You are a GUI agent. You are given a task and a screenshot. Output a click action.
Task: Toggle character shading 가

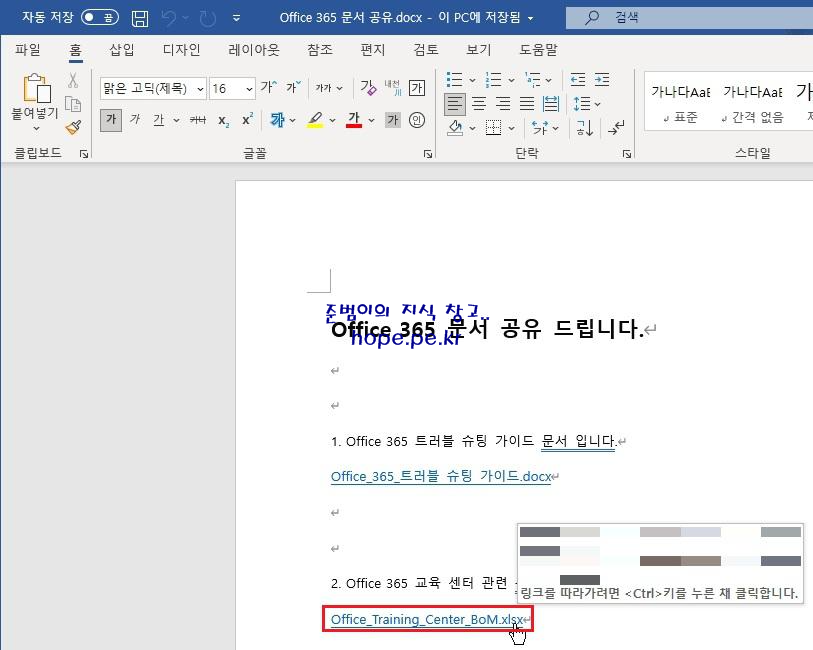[x=393, y=120]
